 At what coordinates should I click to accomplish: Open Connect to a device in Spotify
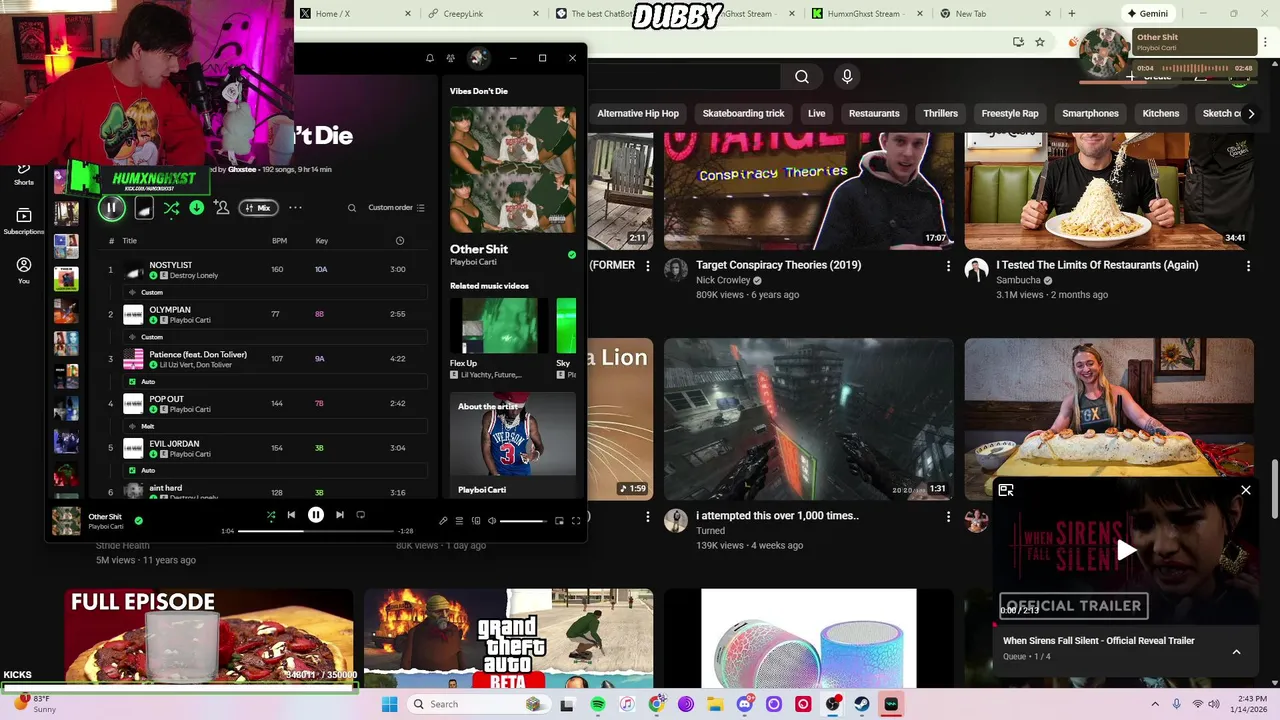[x=476, y=521]
